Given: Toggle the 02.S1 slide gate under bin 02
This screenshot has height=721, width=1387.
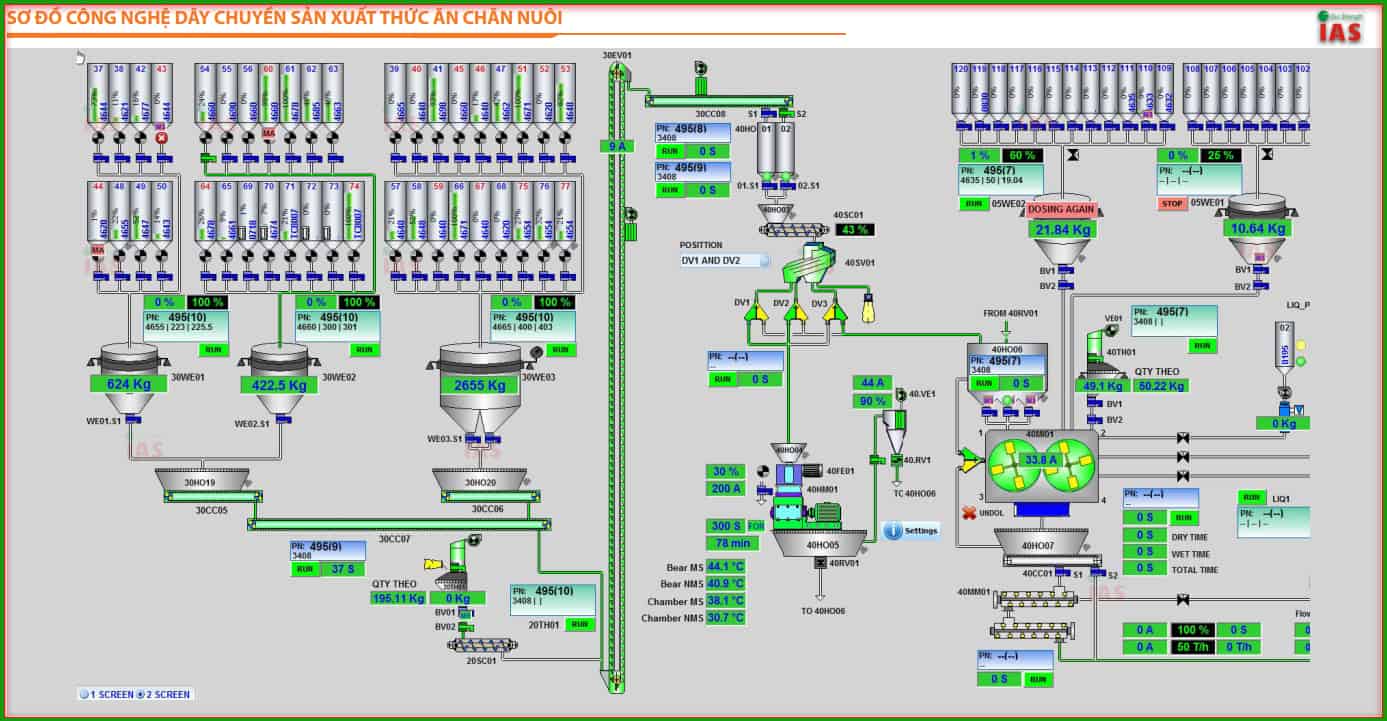Looking at the screenshot, I should pyautogui.click(x=786, y=184).
